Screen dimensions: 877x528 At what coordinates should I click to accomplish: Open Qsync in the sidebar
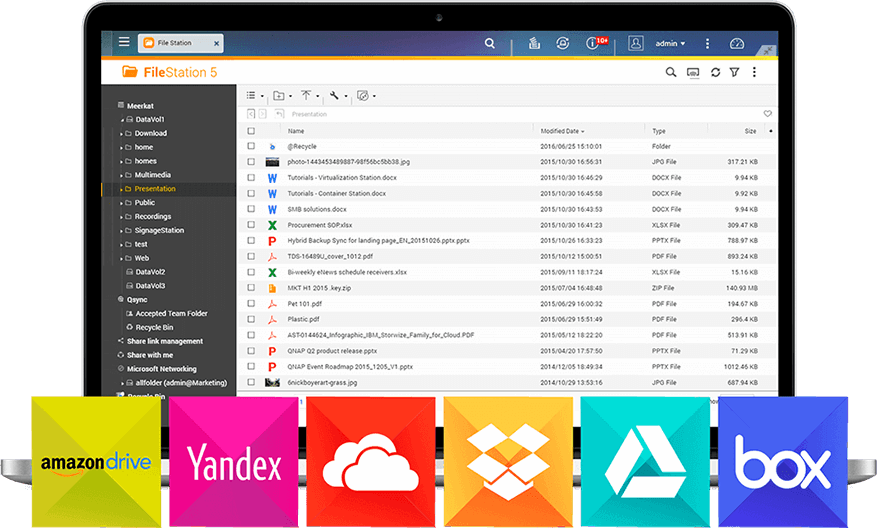(137, 299)
